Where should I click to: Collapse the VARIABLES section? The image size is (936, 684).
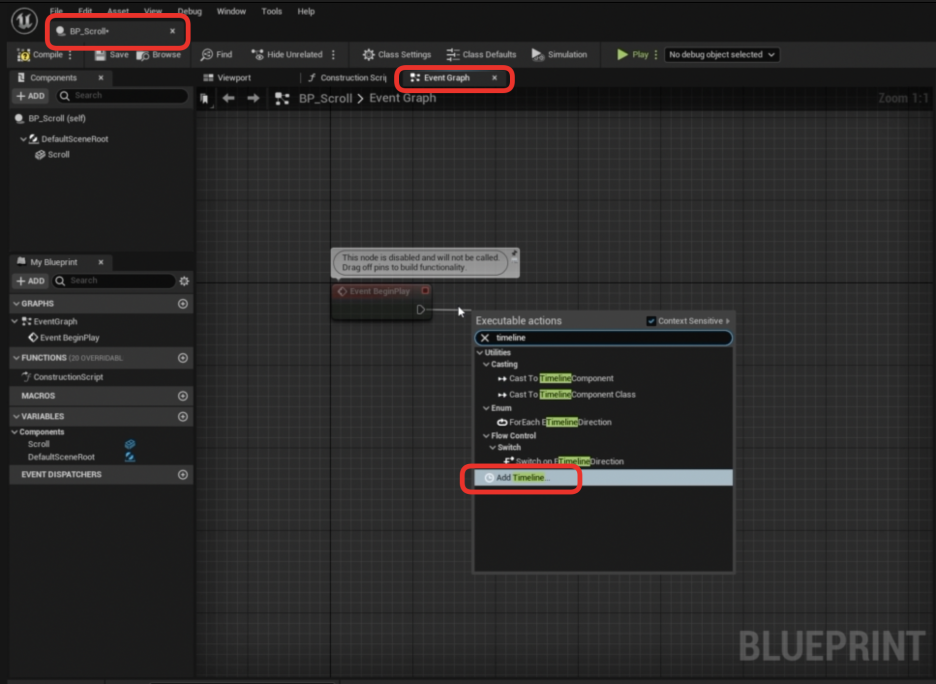[16, 416]
